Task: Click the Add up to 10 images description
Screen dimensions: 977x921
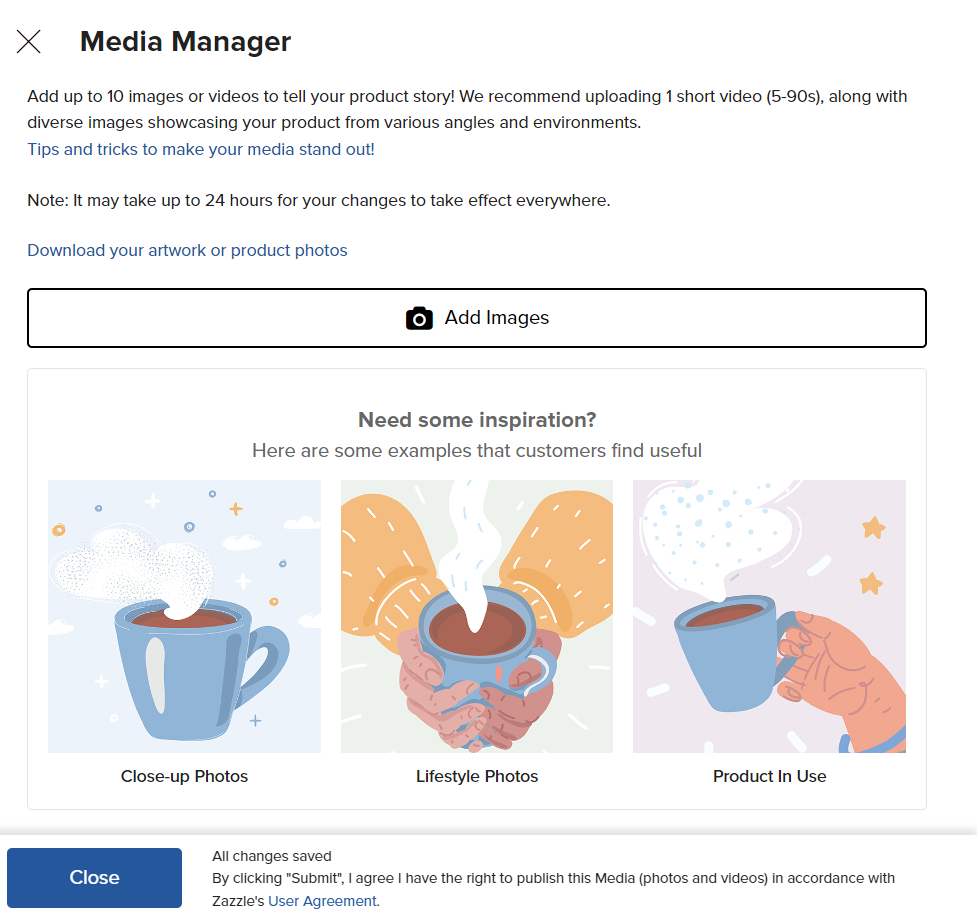Action: [x=467, y=110]
